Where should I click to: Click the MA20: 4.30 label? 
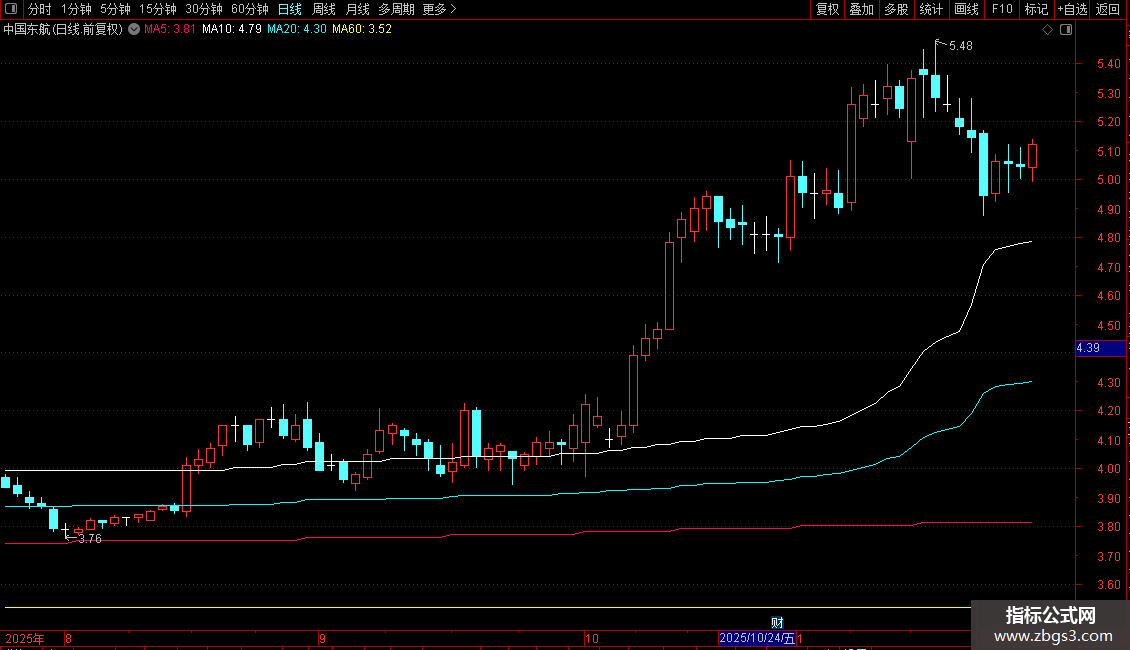coord(296,30)
